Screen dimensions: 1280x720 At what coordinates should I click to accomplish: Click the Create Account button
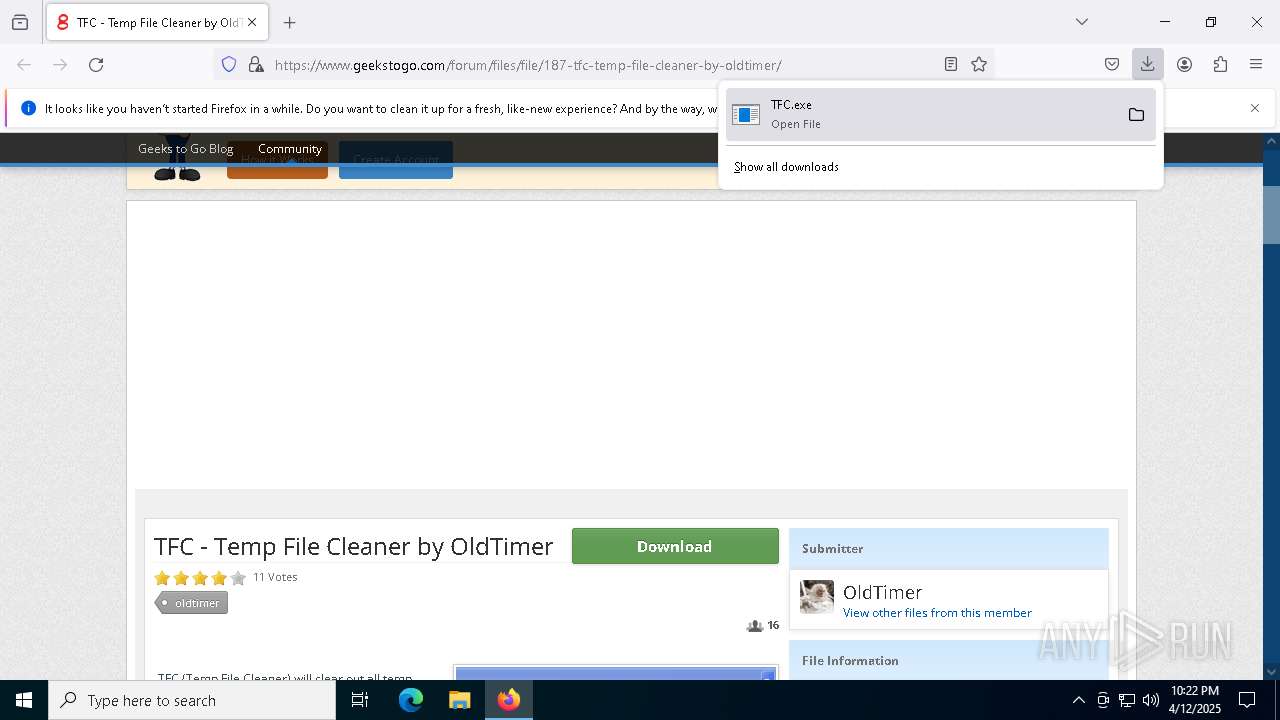coord(396,160)
